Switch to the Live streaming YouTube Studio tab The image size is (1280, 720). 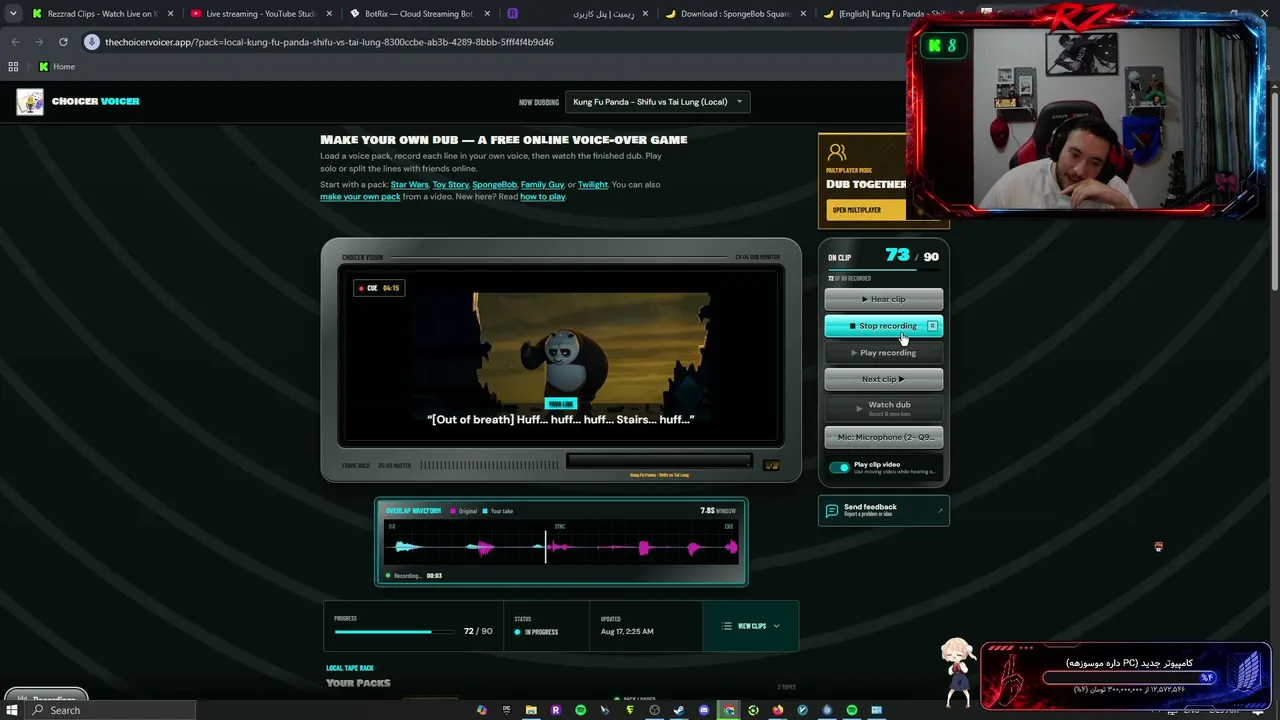click(261, 14)
